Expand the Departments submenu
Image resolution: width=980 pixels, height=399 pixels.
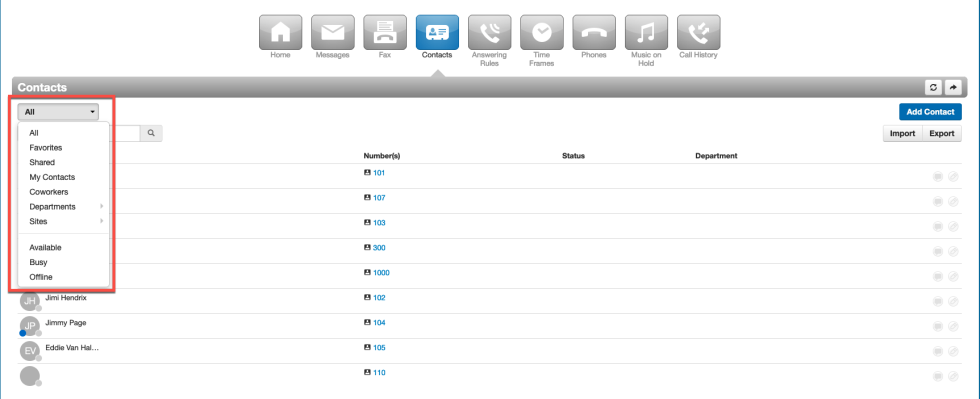tap(64, 206)
